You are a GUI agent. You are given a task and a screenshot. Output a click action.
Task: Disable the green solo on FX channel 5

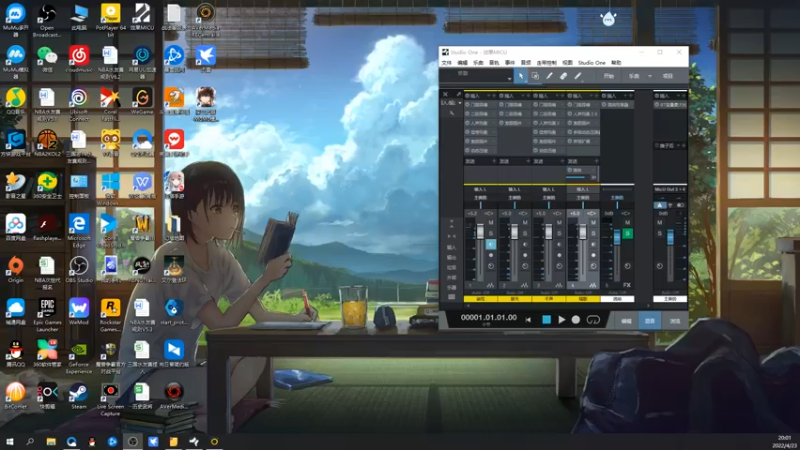(628, 234)
